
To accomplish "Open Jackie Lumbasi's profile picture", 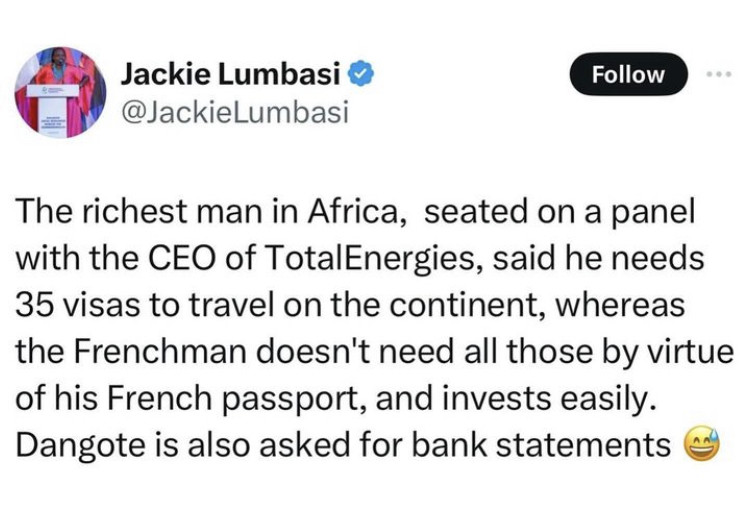I will pyautogui.click(x=60, y=92).
